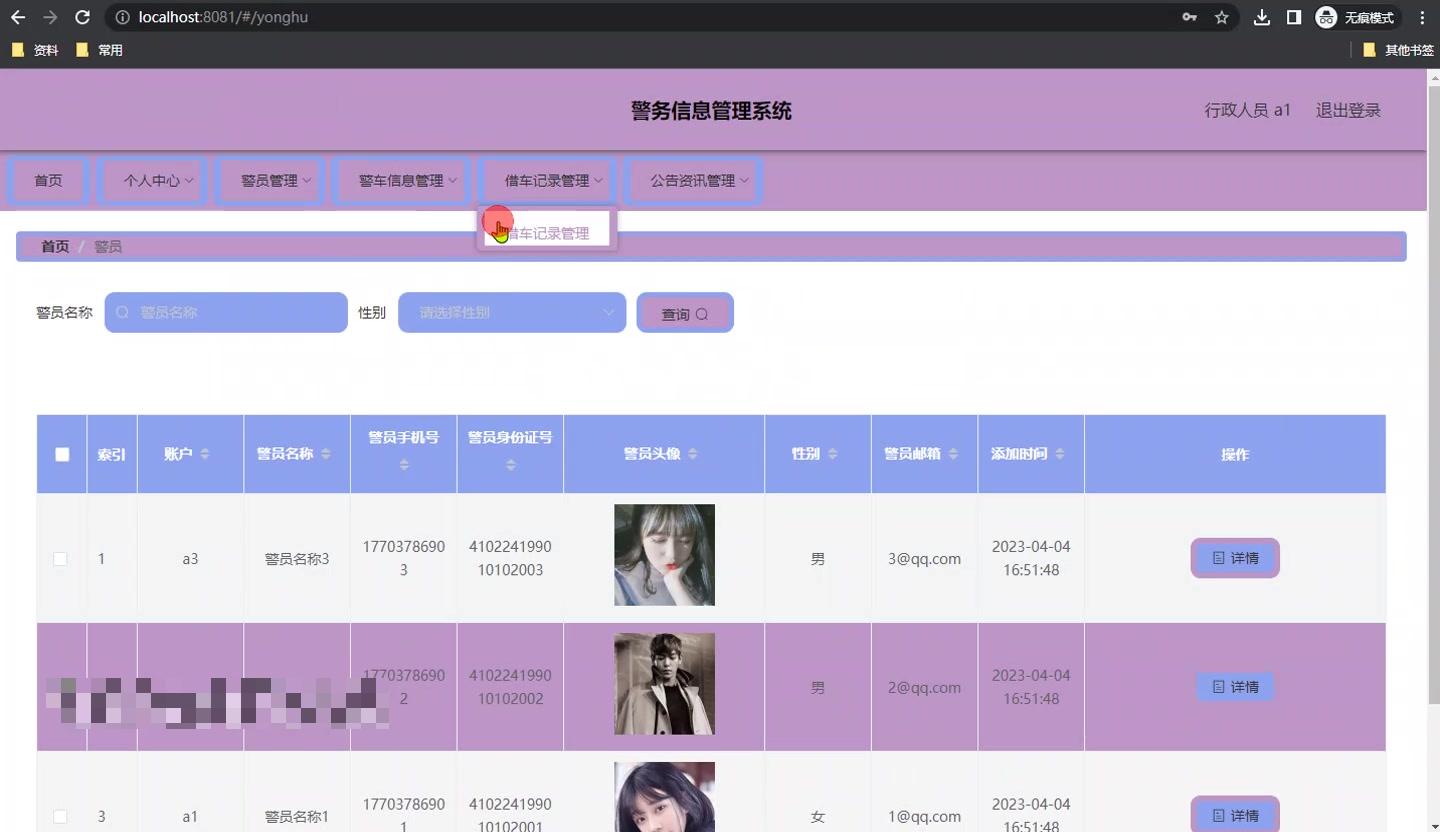Sort the table by 账户 column arrows
The image size is (1440, 832).
click(205, 454)
